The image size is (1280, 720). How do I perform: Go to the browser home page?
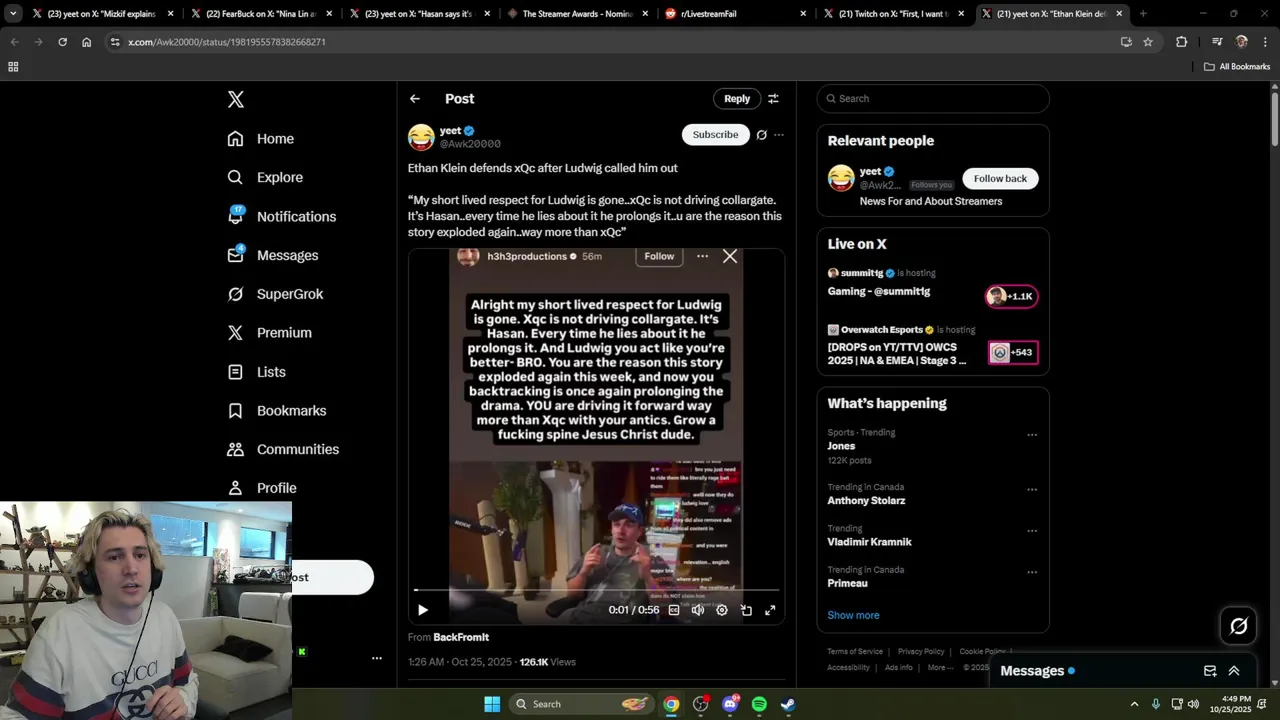point(87,42)
